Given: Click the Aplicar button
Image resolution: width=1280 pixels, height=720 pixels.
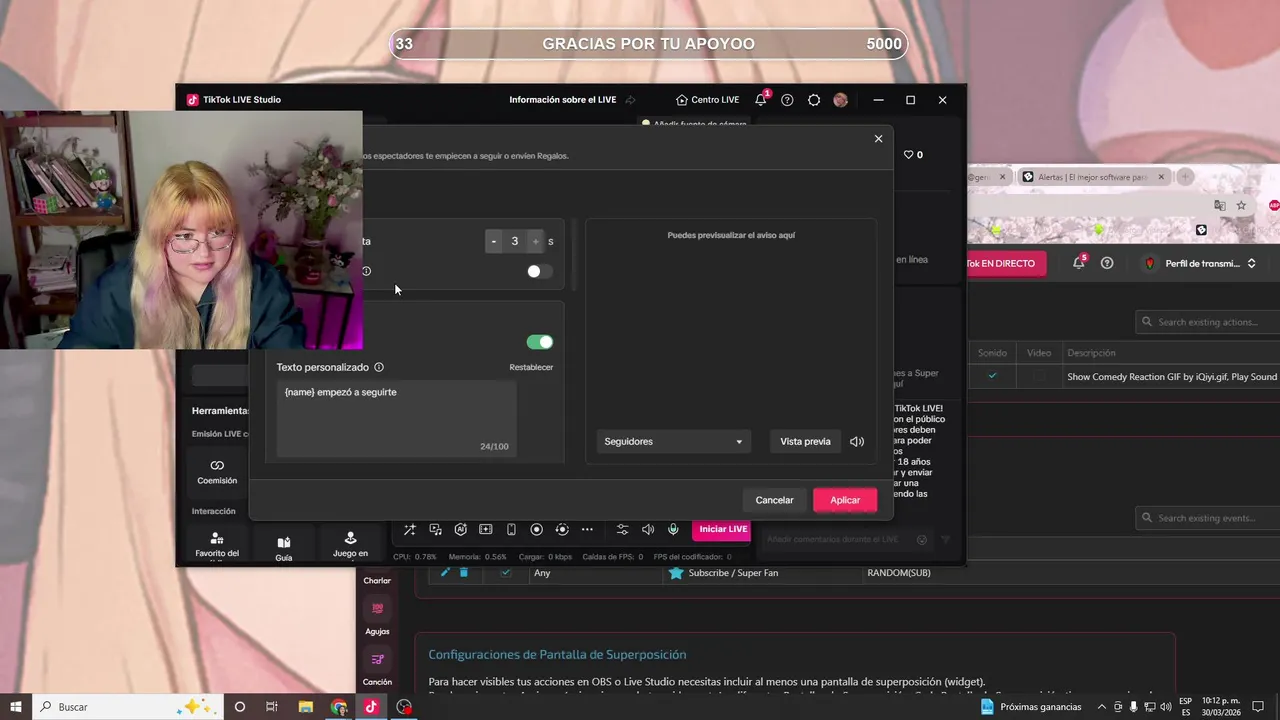Looking at the screenshot, I should tap(845, 500).
